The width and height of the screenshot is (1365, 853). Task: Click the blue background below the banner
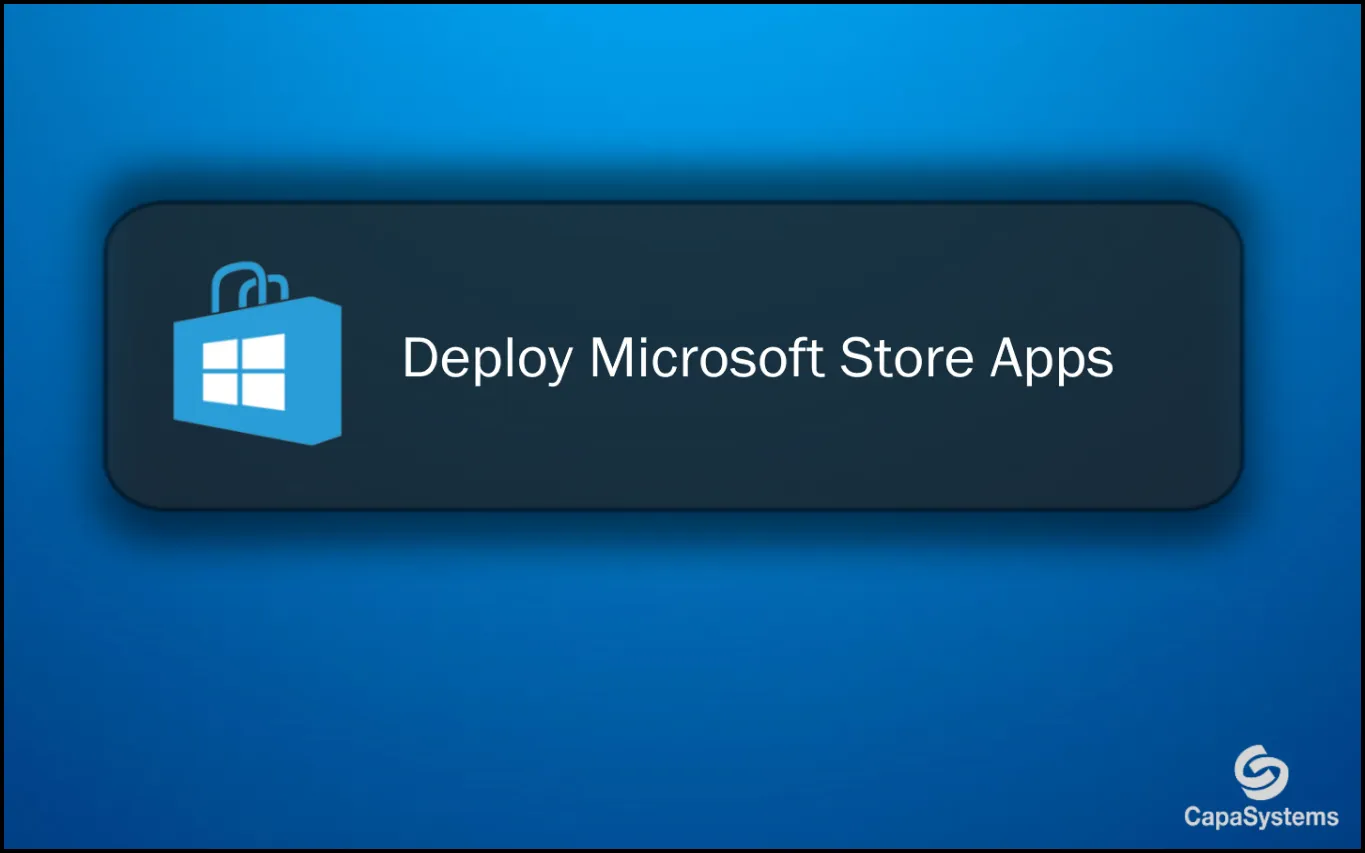(600, 680)
